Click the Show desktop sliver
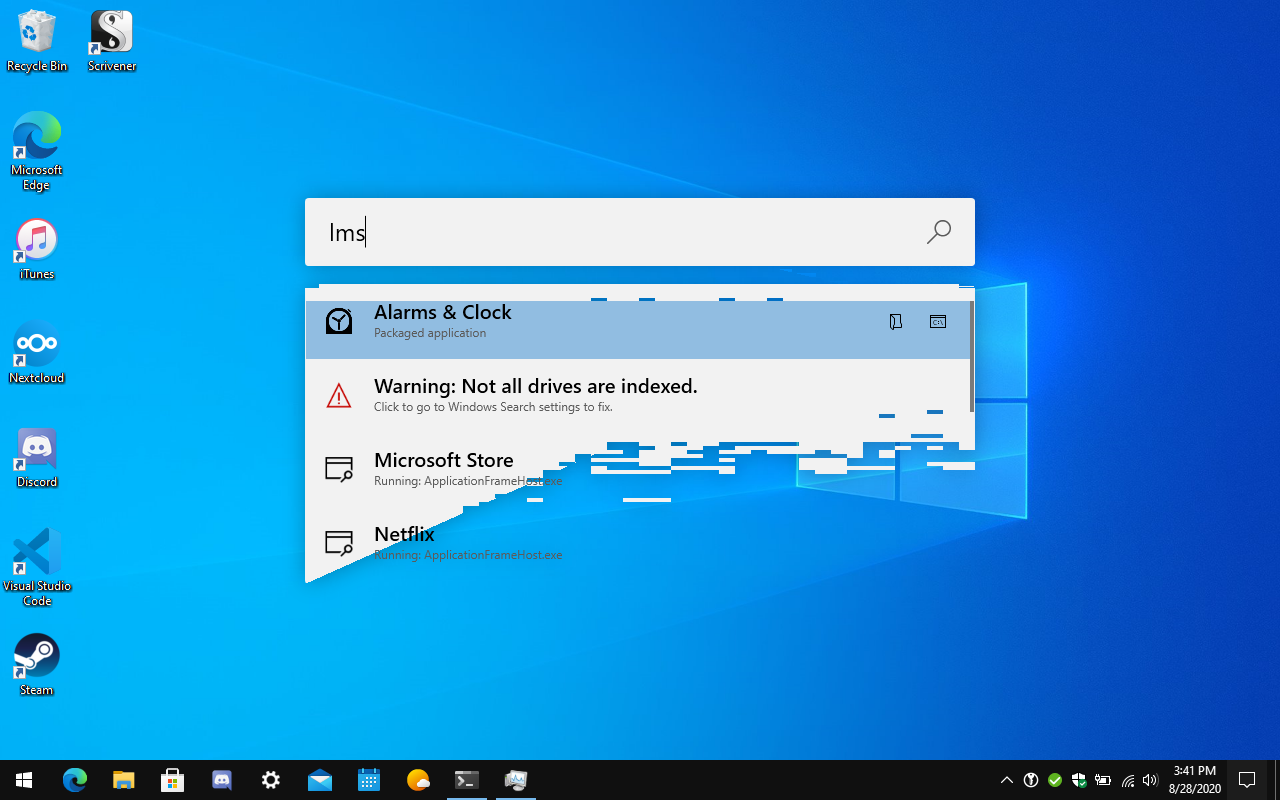 click(1276, 780)
